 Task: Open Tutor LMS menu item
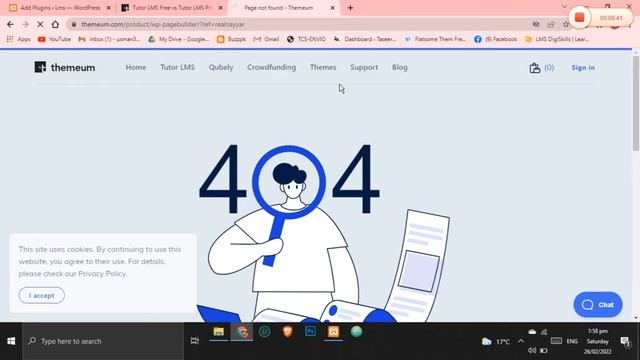click(x=178, y=67)
